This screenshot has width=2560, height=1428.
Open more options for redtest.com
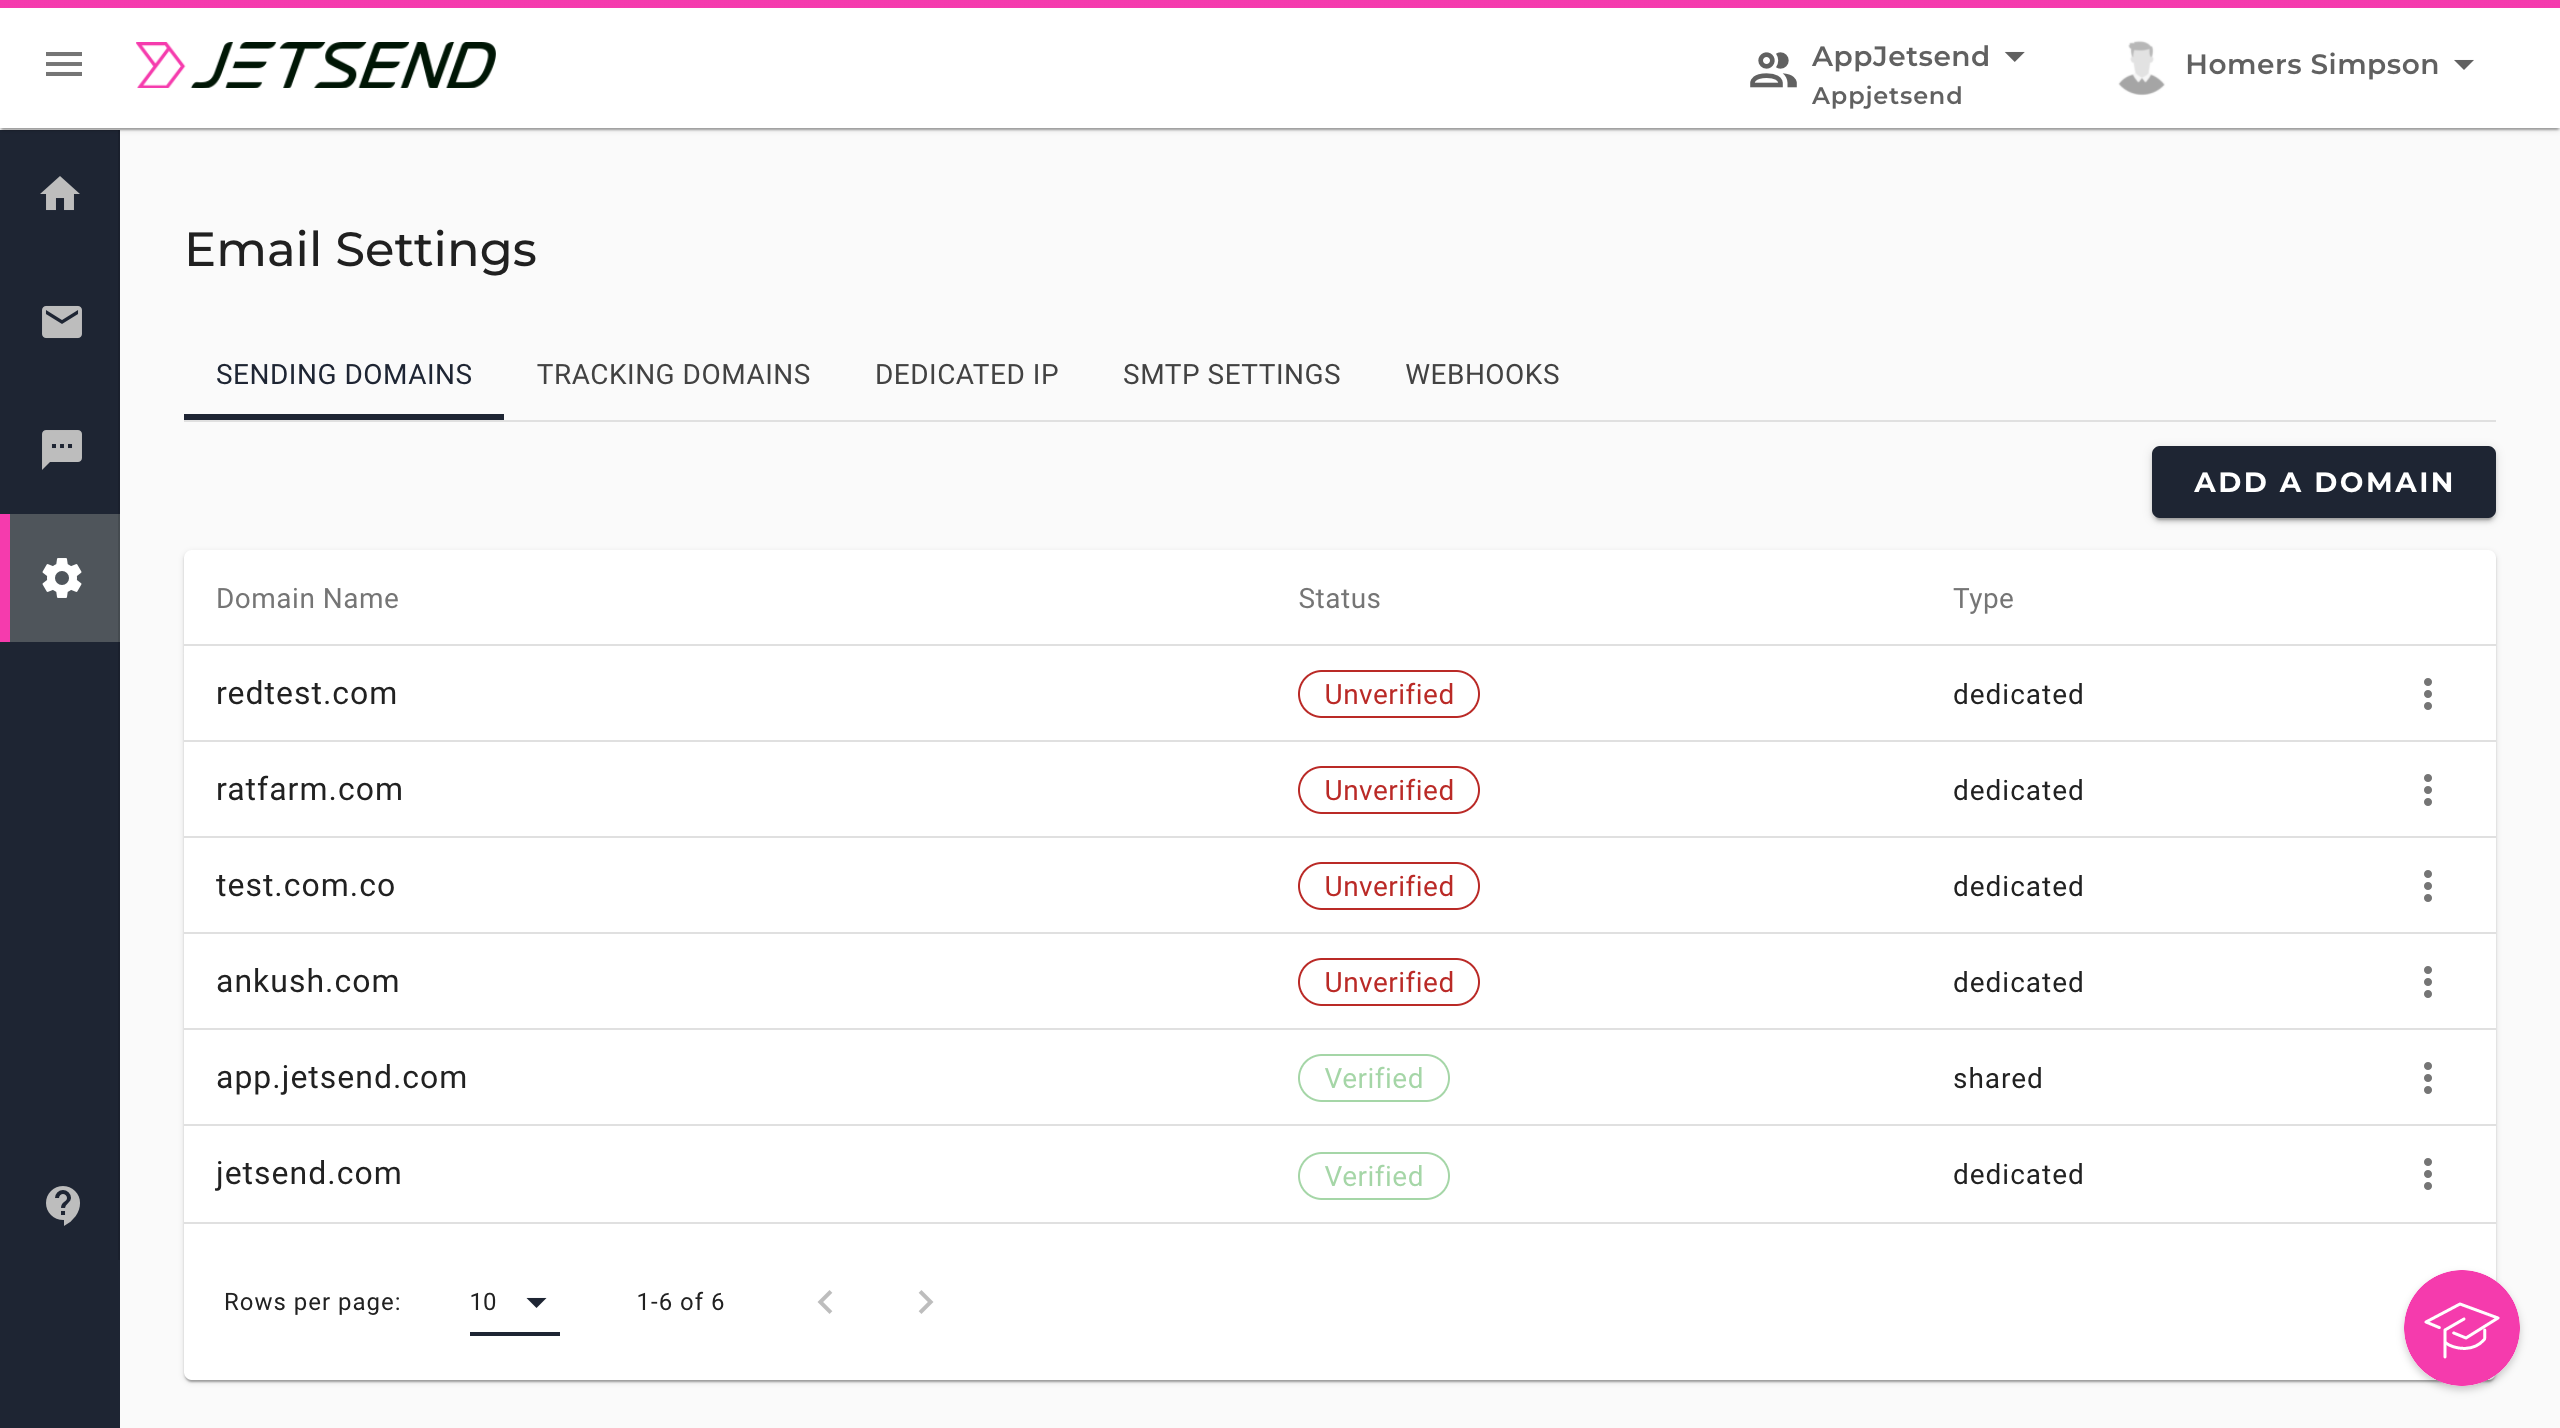(2427, 694)
